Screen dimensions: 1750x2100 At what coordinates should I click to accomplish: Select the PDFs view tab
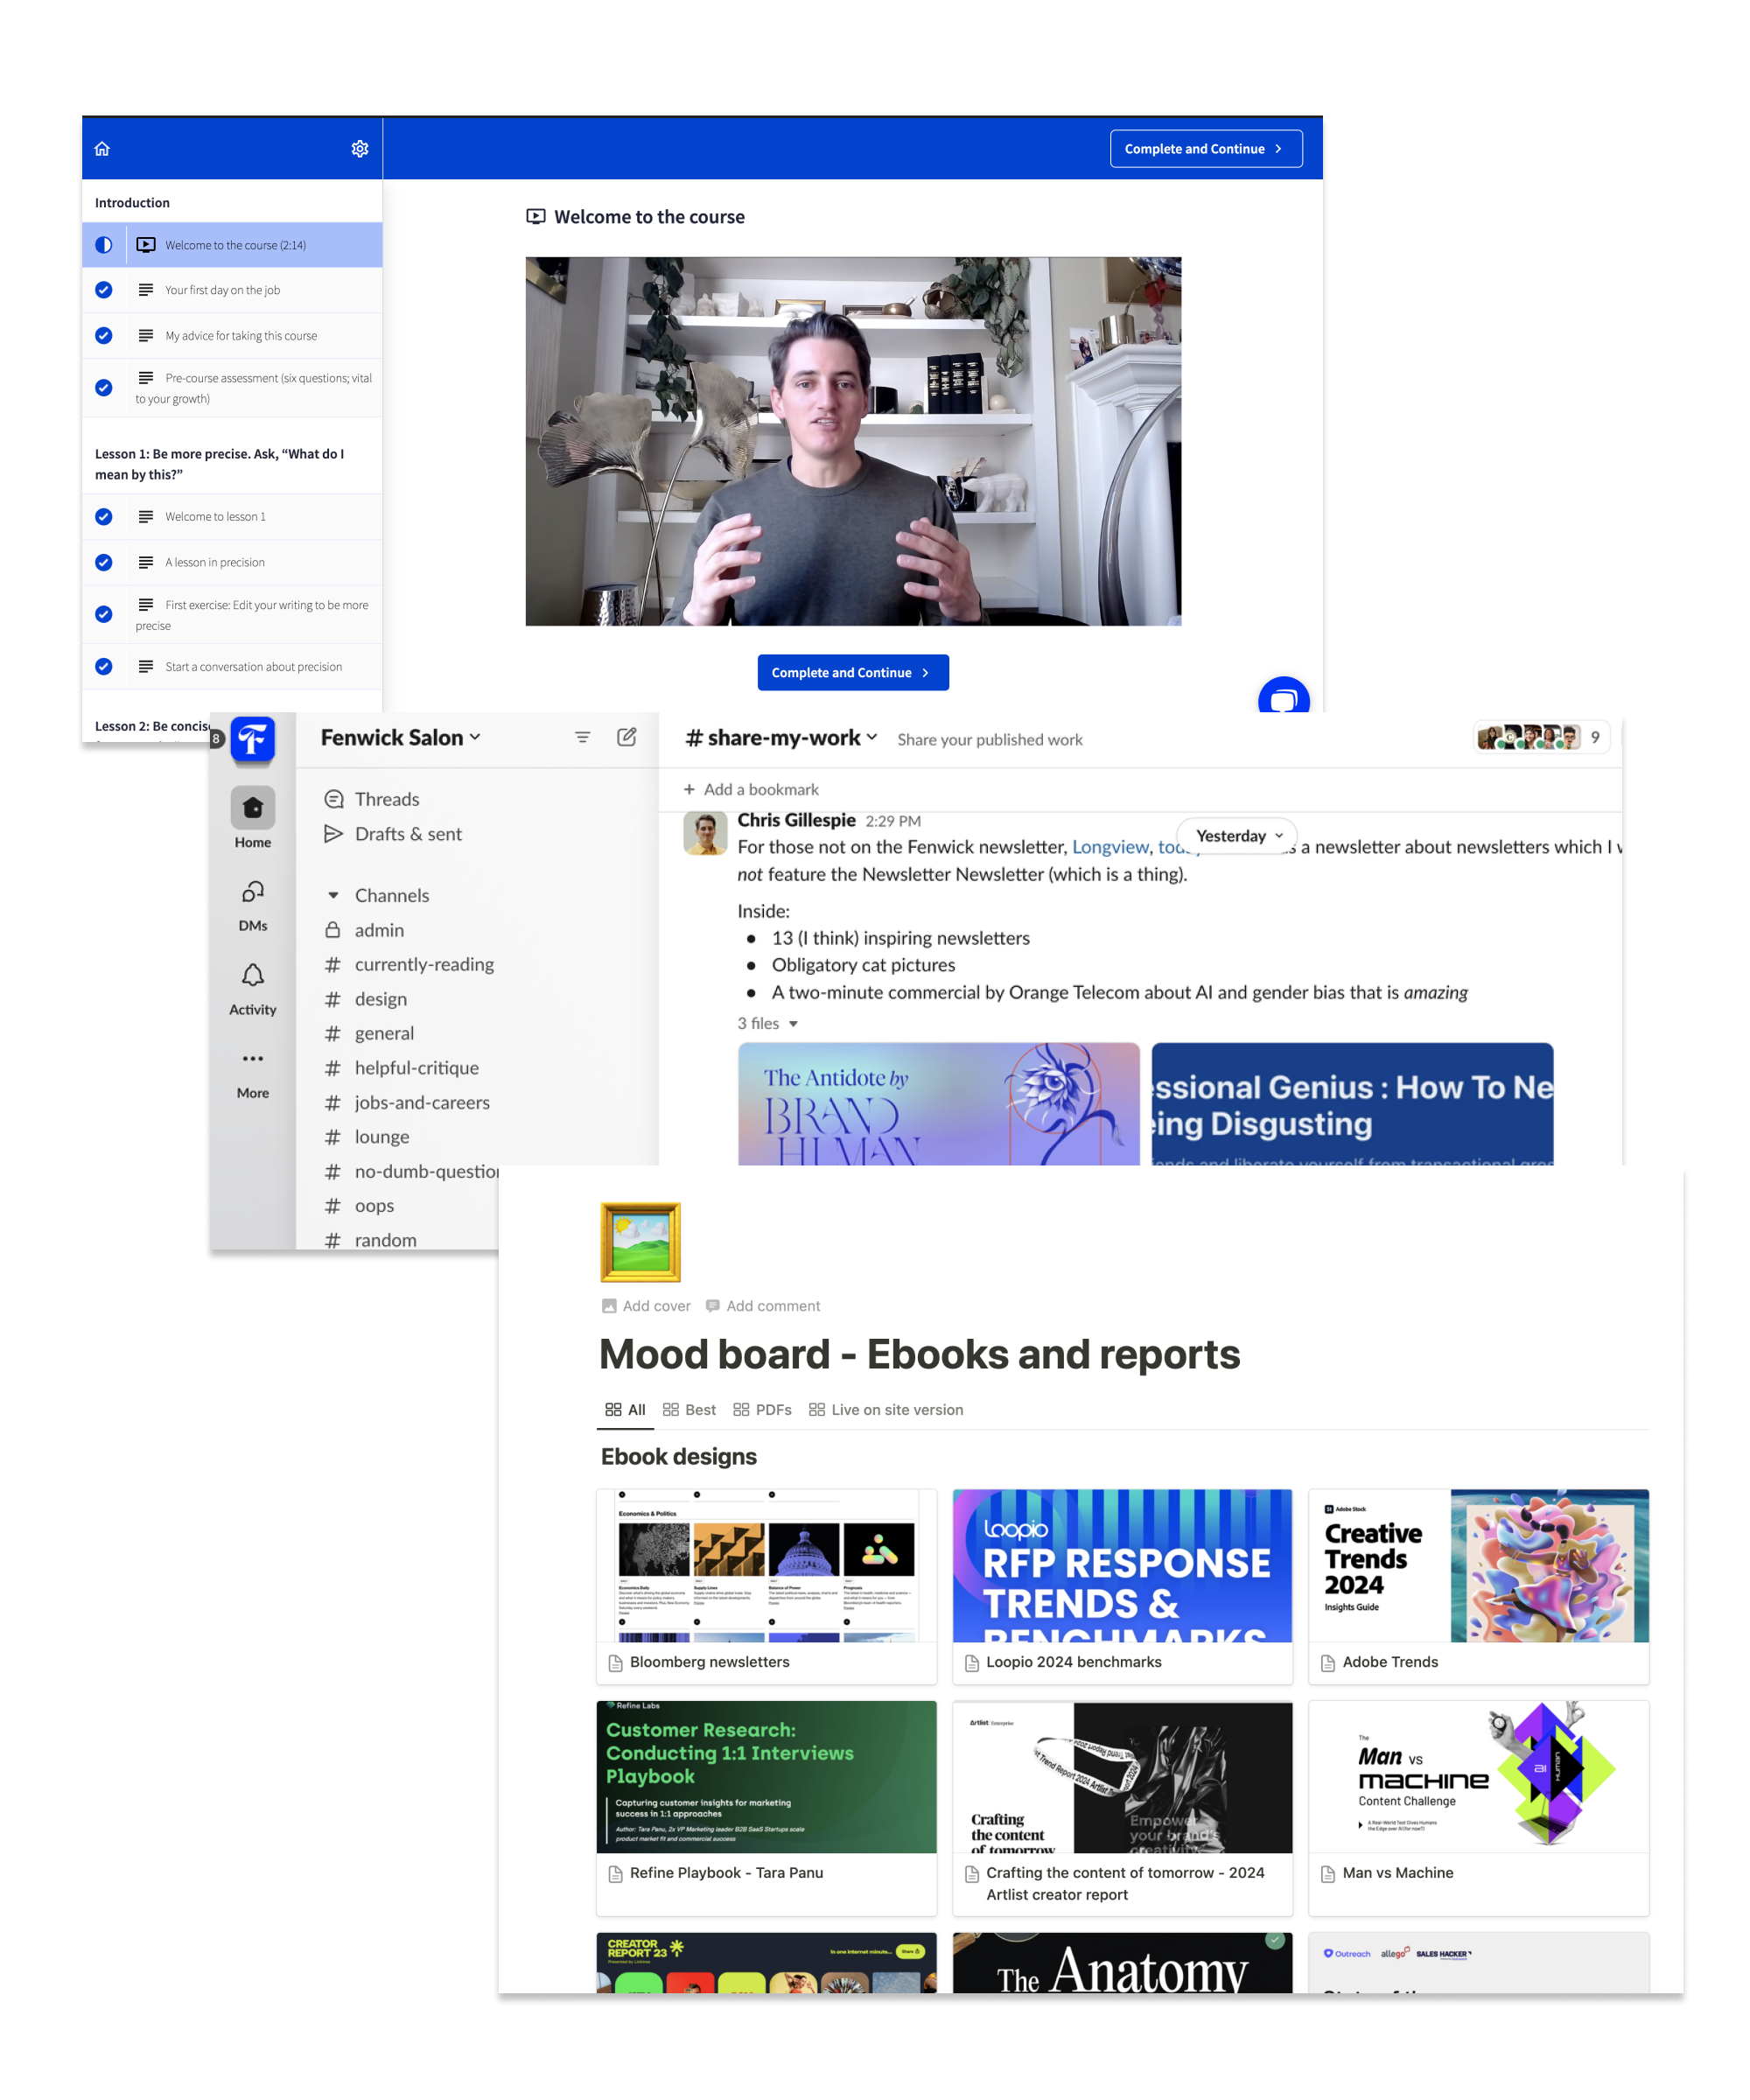pyautogui.click(x=762, y=1410)
